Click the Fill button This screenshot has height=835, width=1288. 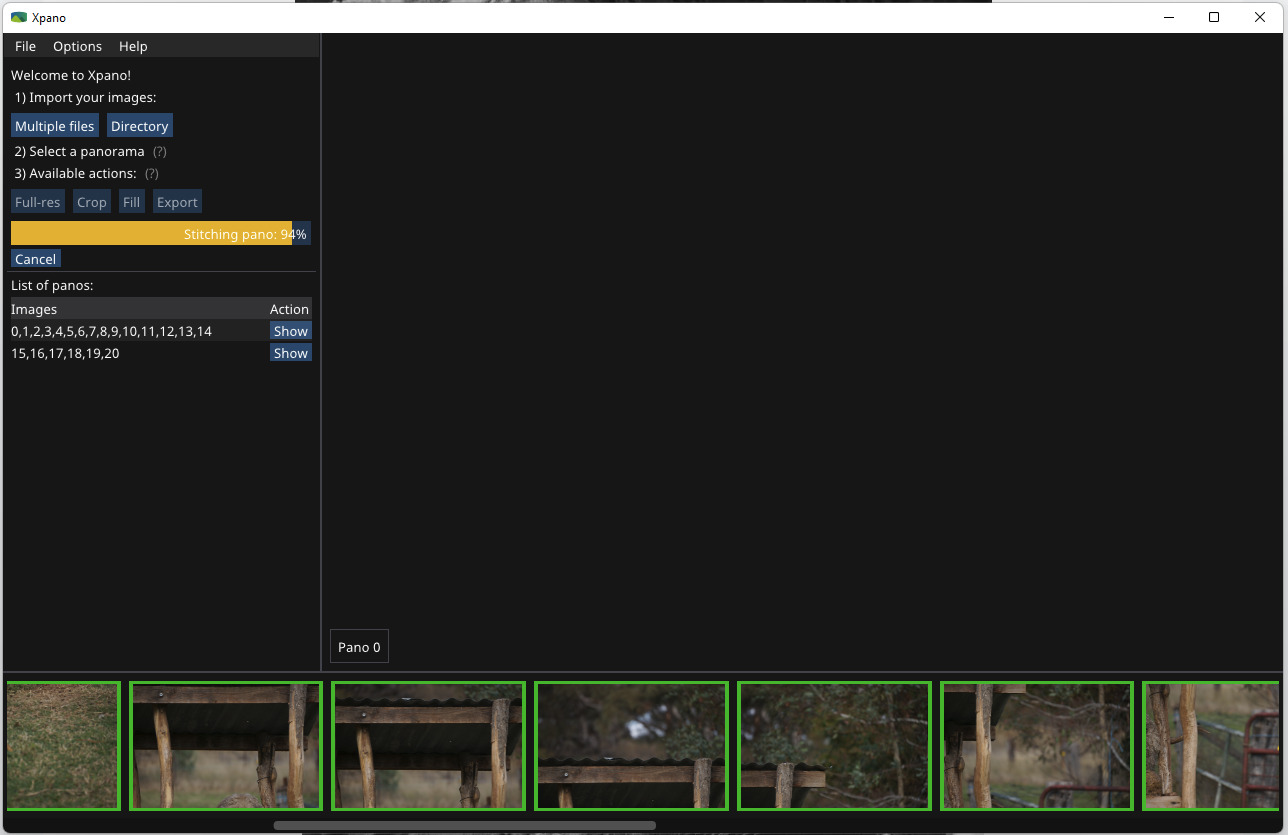point(131,202)
